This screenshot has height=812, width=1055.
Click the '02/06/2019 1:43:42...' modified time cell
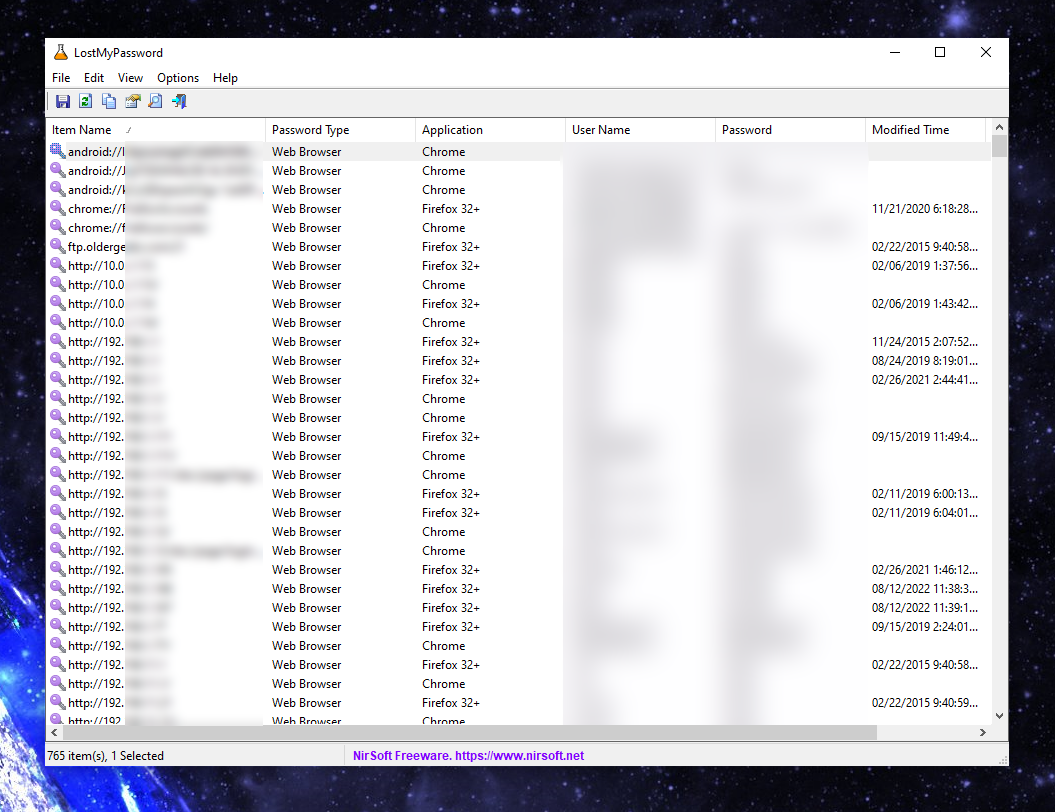coord(925,303)
